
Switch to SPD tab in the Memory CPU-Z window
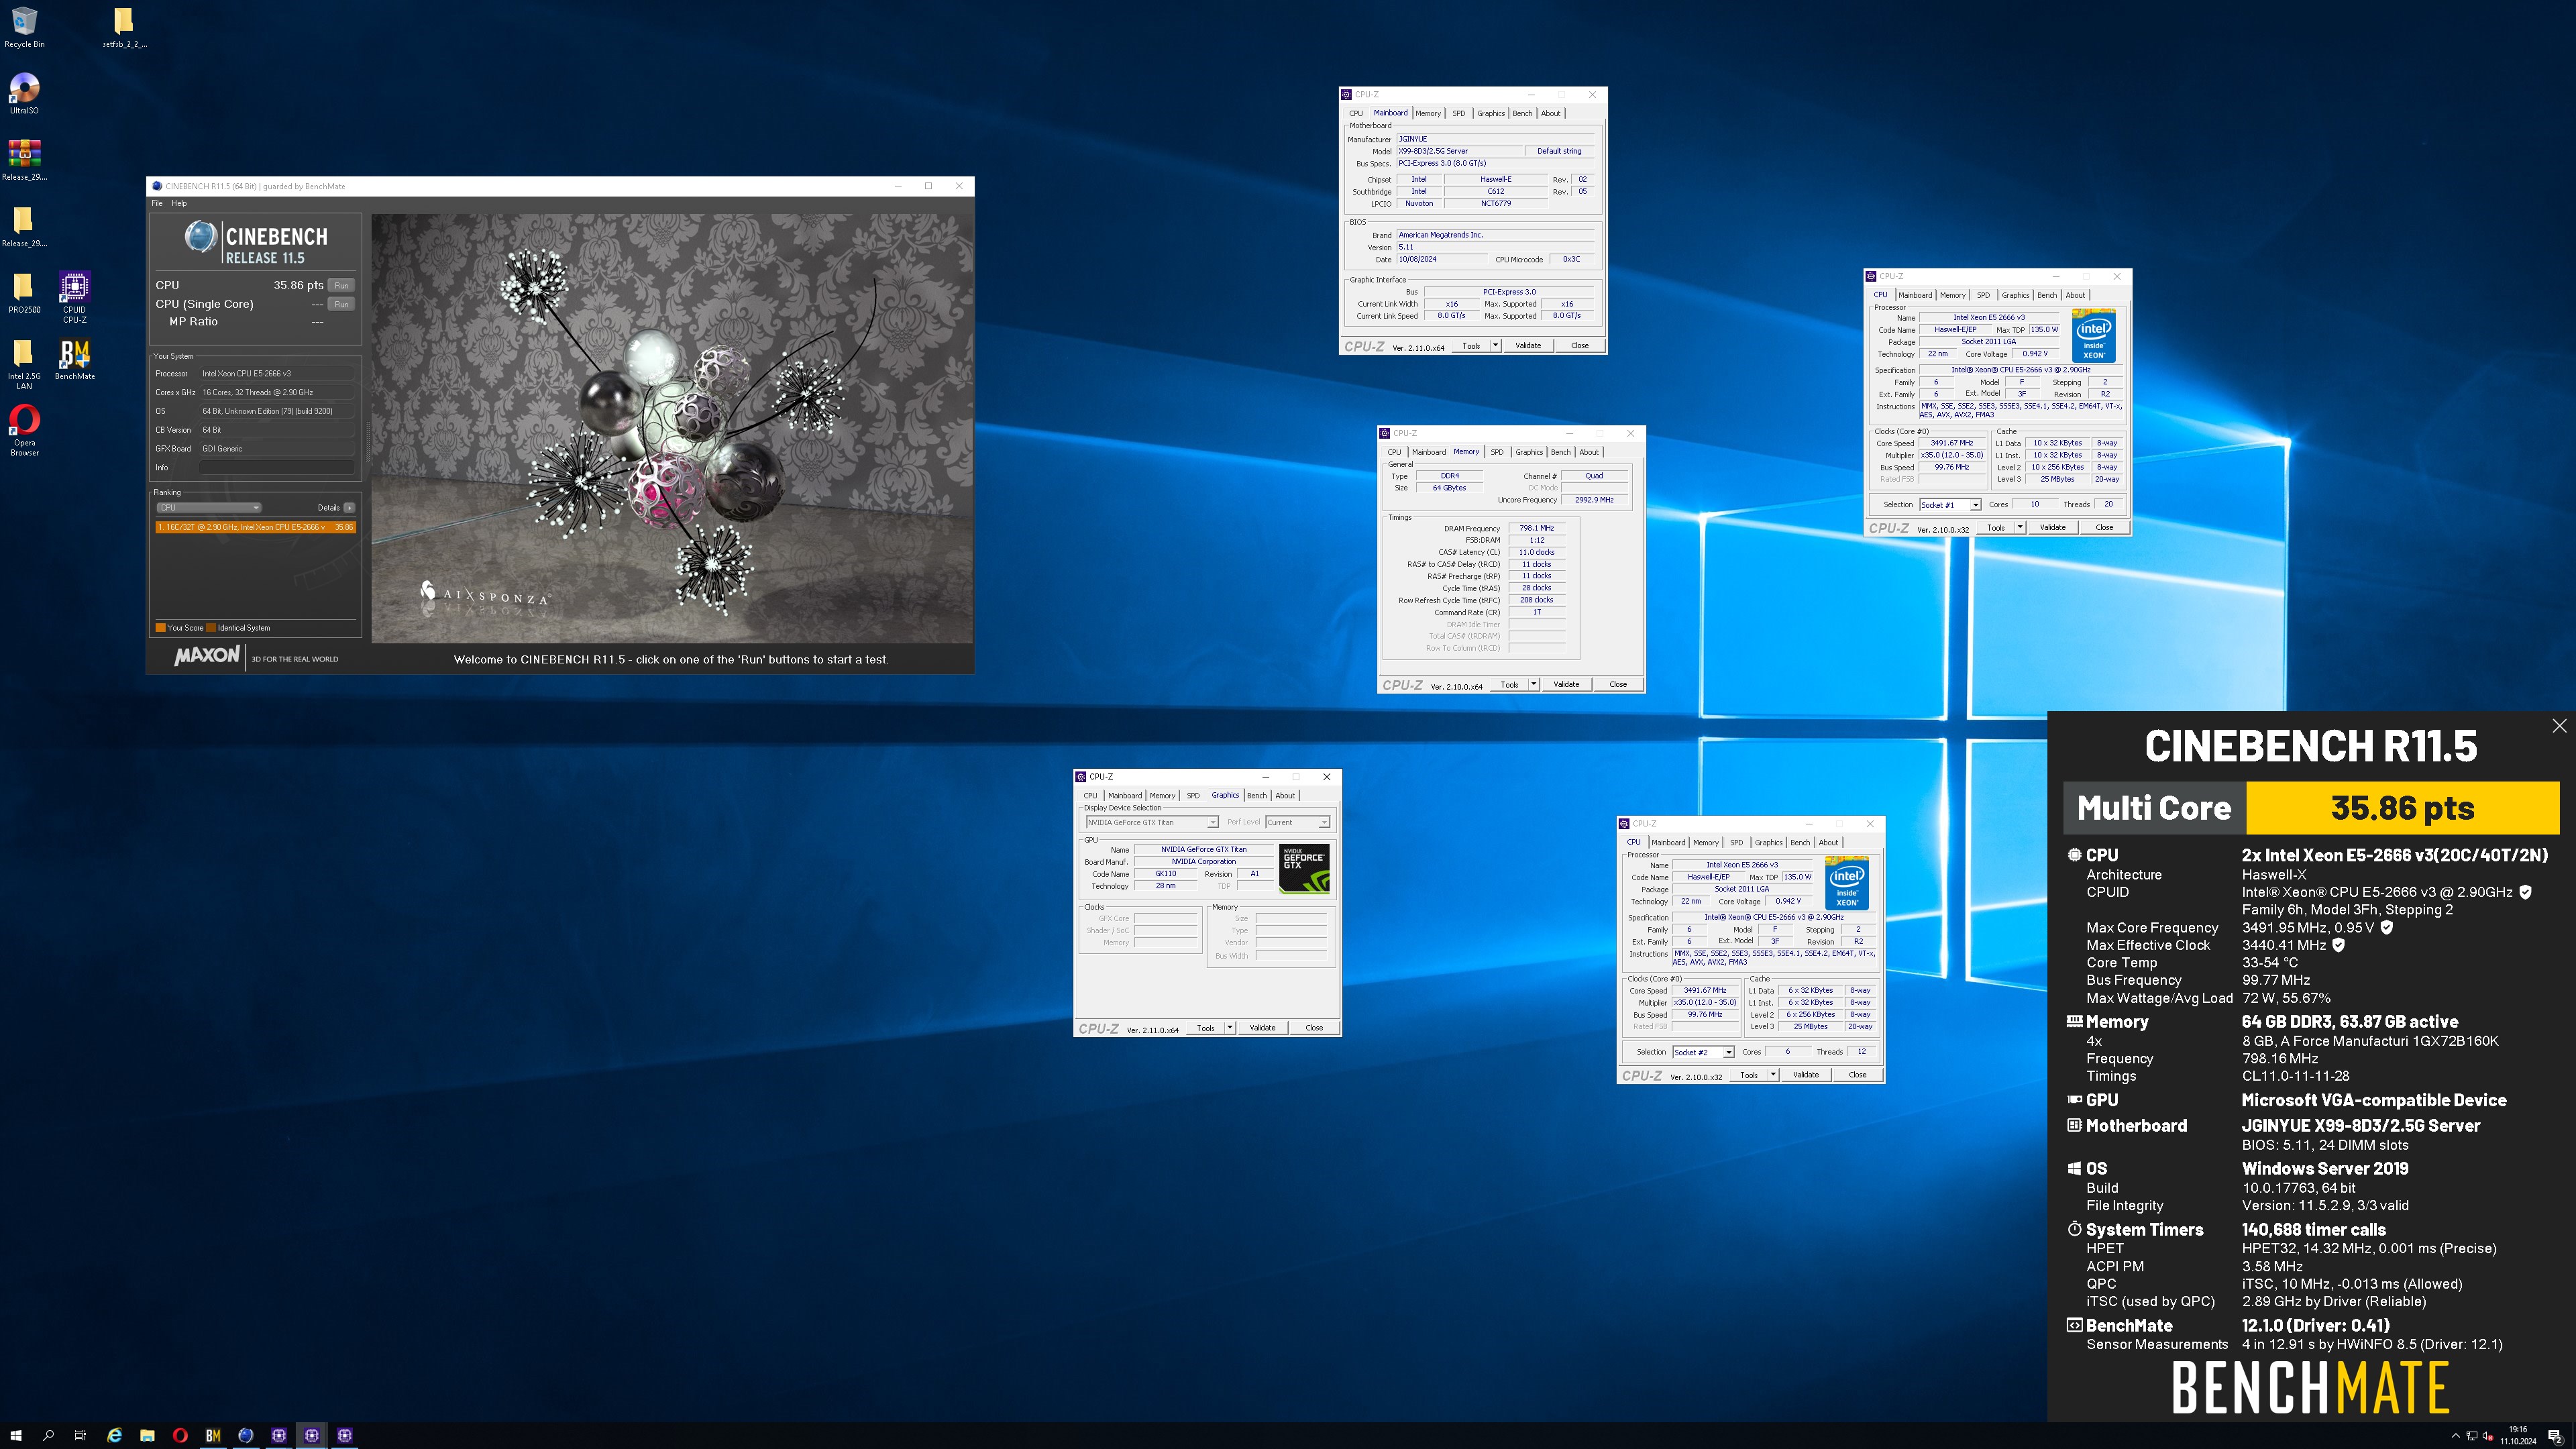pyautogui.click(x=1497, y=452)
